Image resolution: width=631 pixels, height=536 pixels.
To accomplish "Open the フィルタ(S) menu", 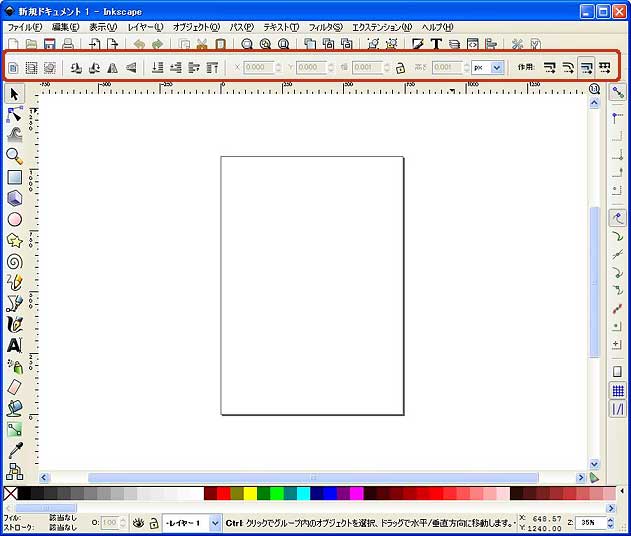I will [325, 27].
